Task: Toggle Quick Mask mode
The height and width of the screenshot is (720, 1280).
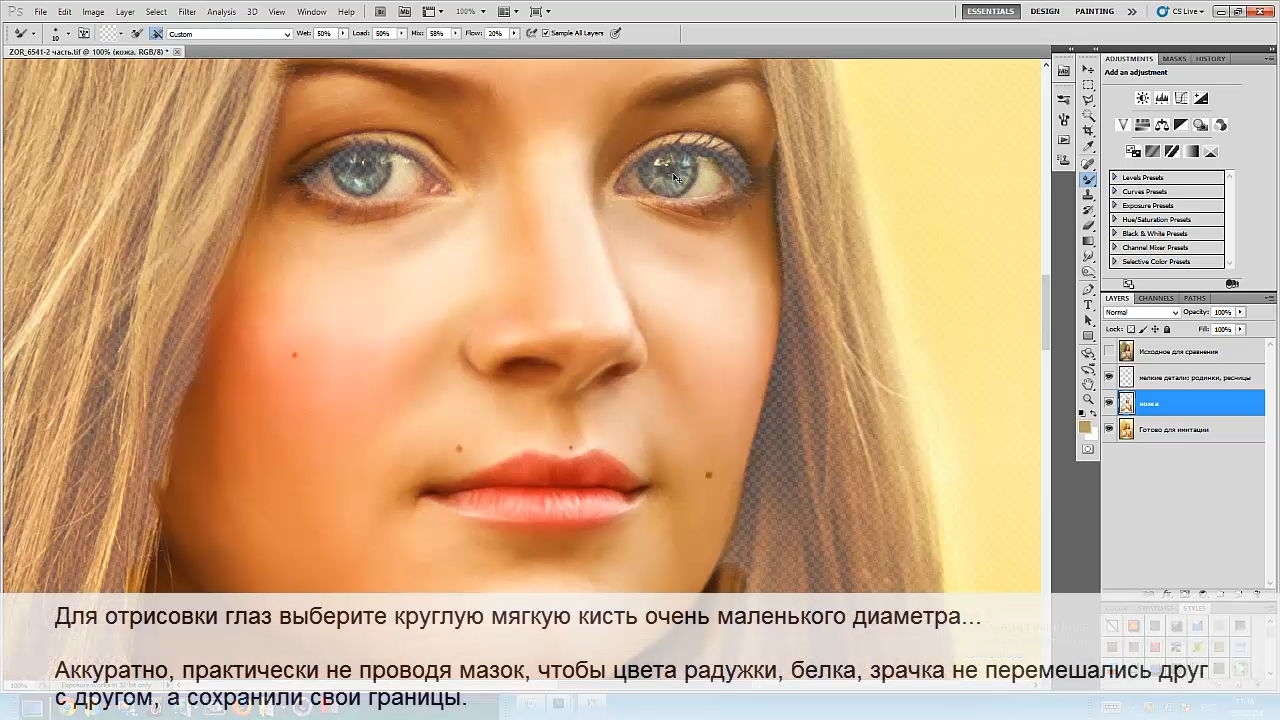Action: click(x=1088, y=449)
